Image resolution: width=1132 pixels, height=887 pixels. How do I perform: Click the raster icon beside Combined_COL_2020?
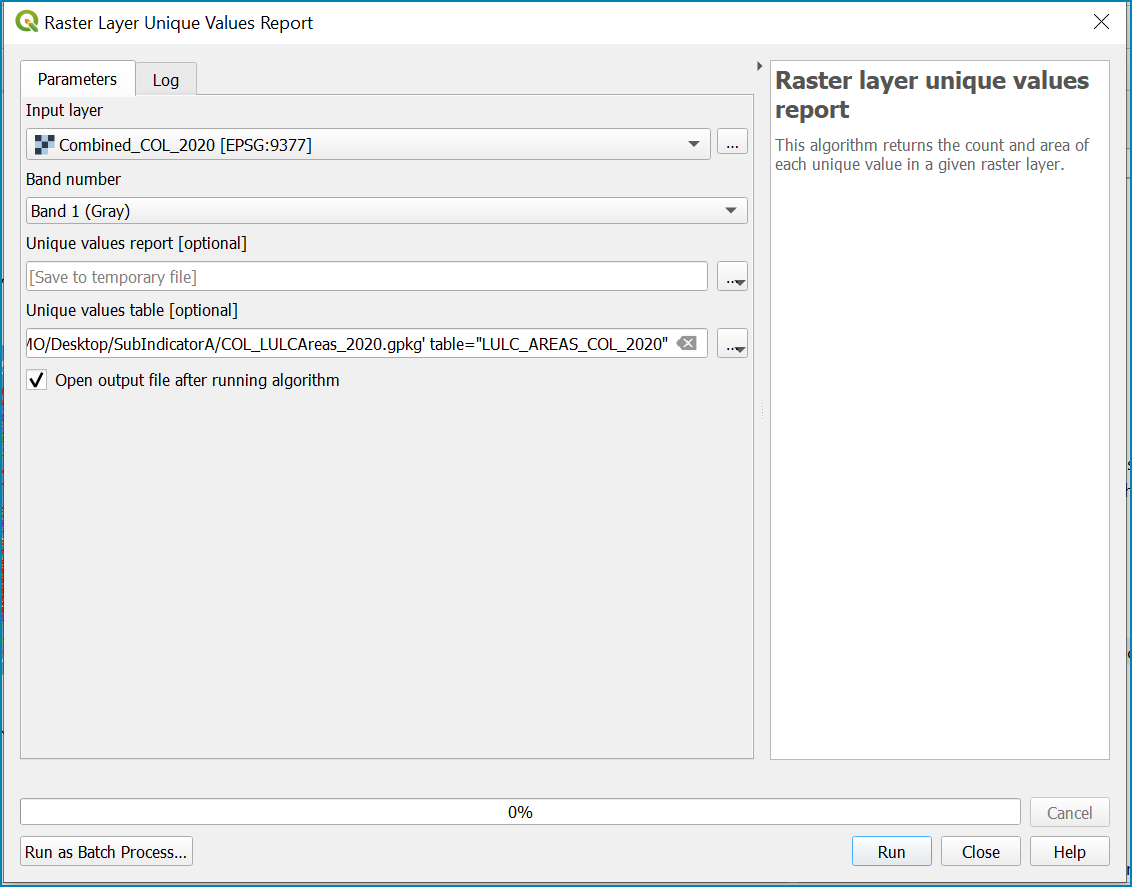pyautogui.click(x=45, y=144)
